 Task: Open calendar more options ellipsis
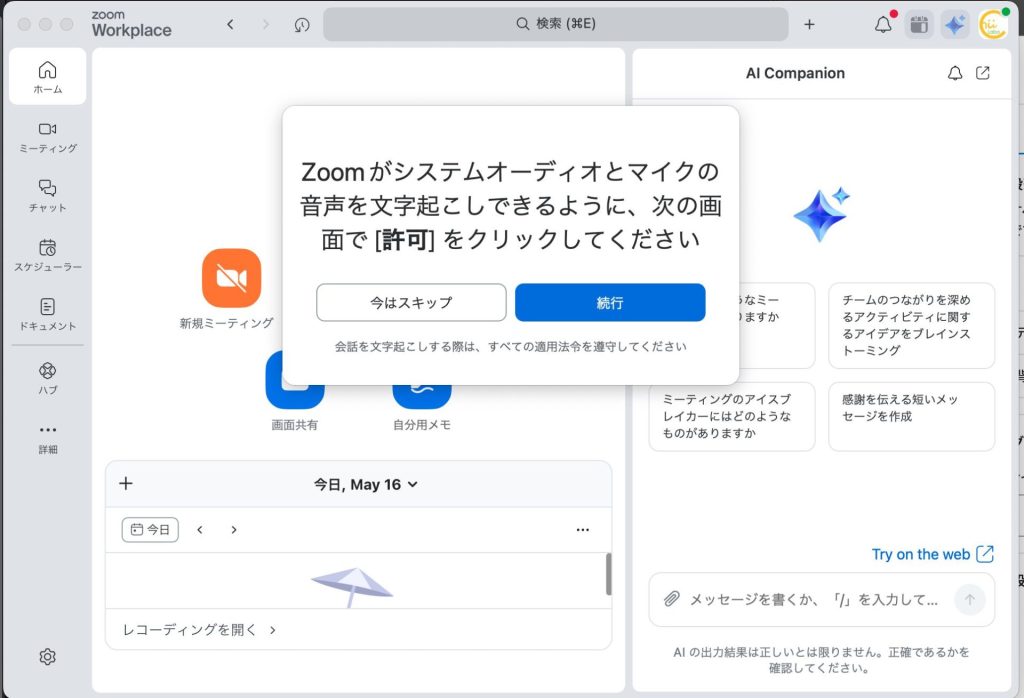tap(583, 530)
